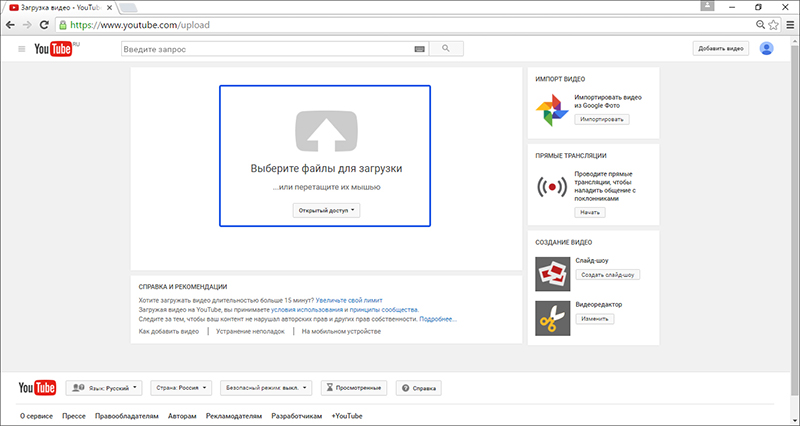Click the YouTube logo in the header

(56, 49)
